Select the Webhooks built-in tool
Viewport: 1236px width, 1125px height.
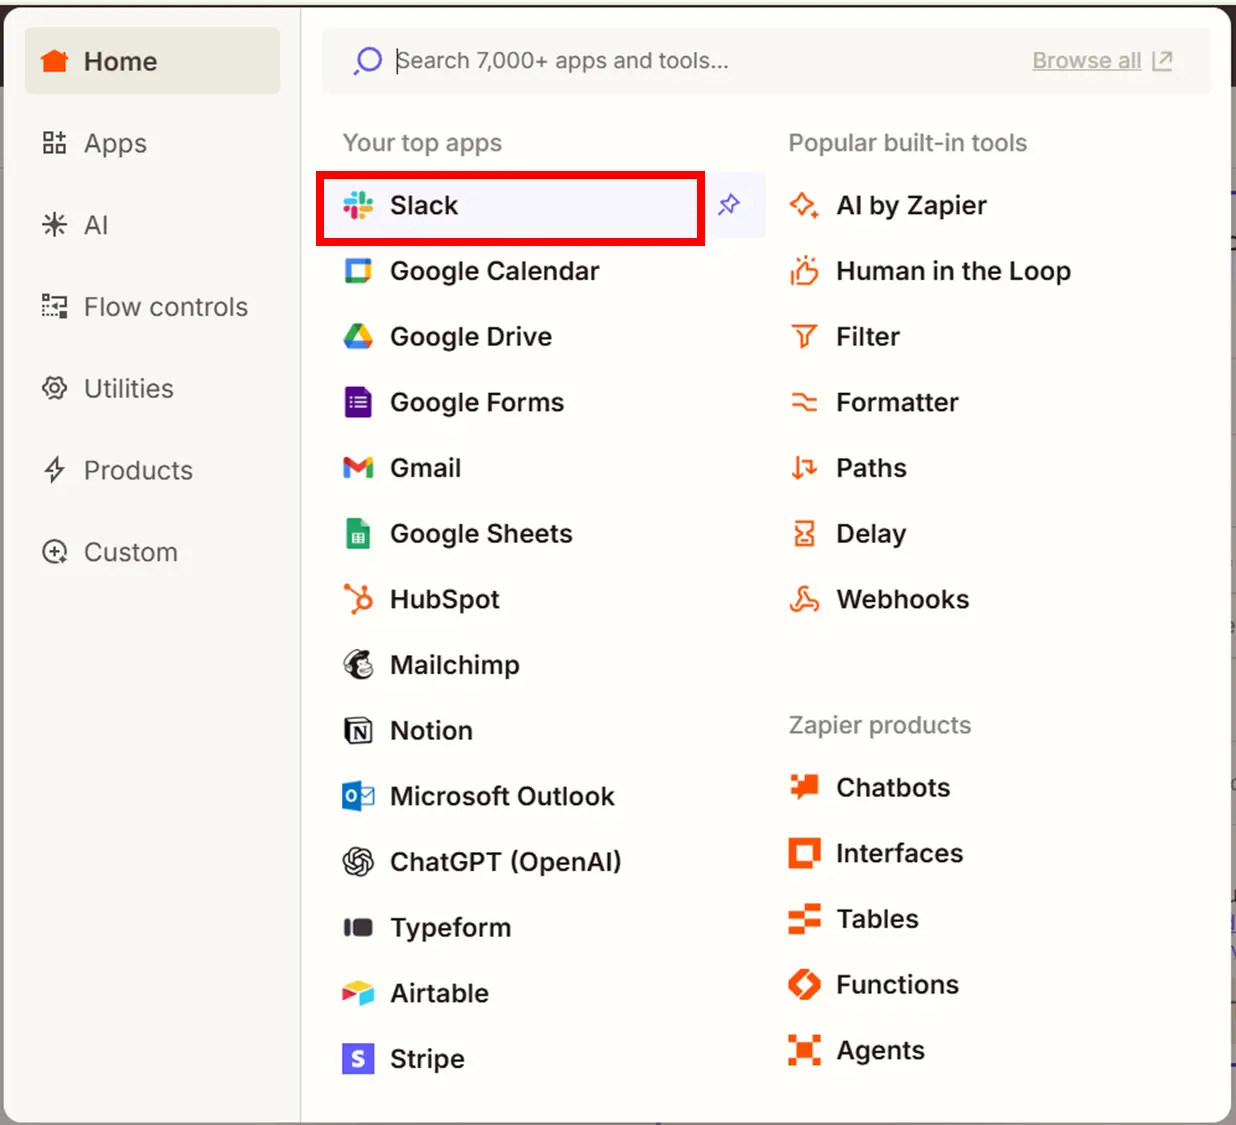point(902,599)
